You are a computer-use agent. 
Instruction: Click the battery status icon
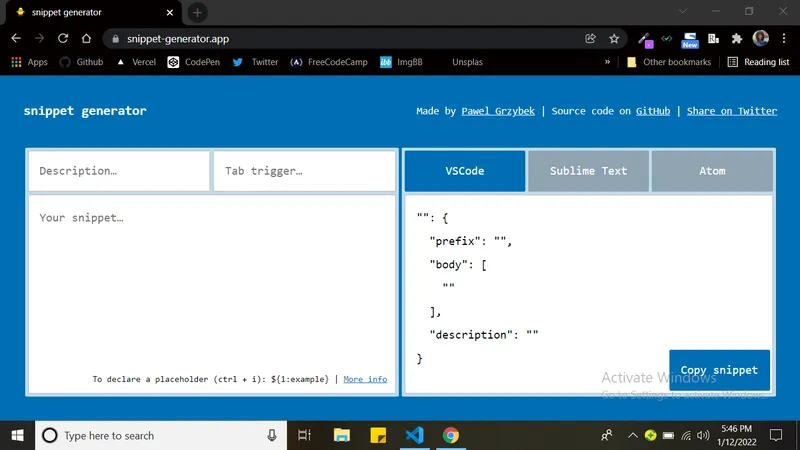tap(668, 435)
